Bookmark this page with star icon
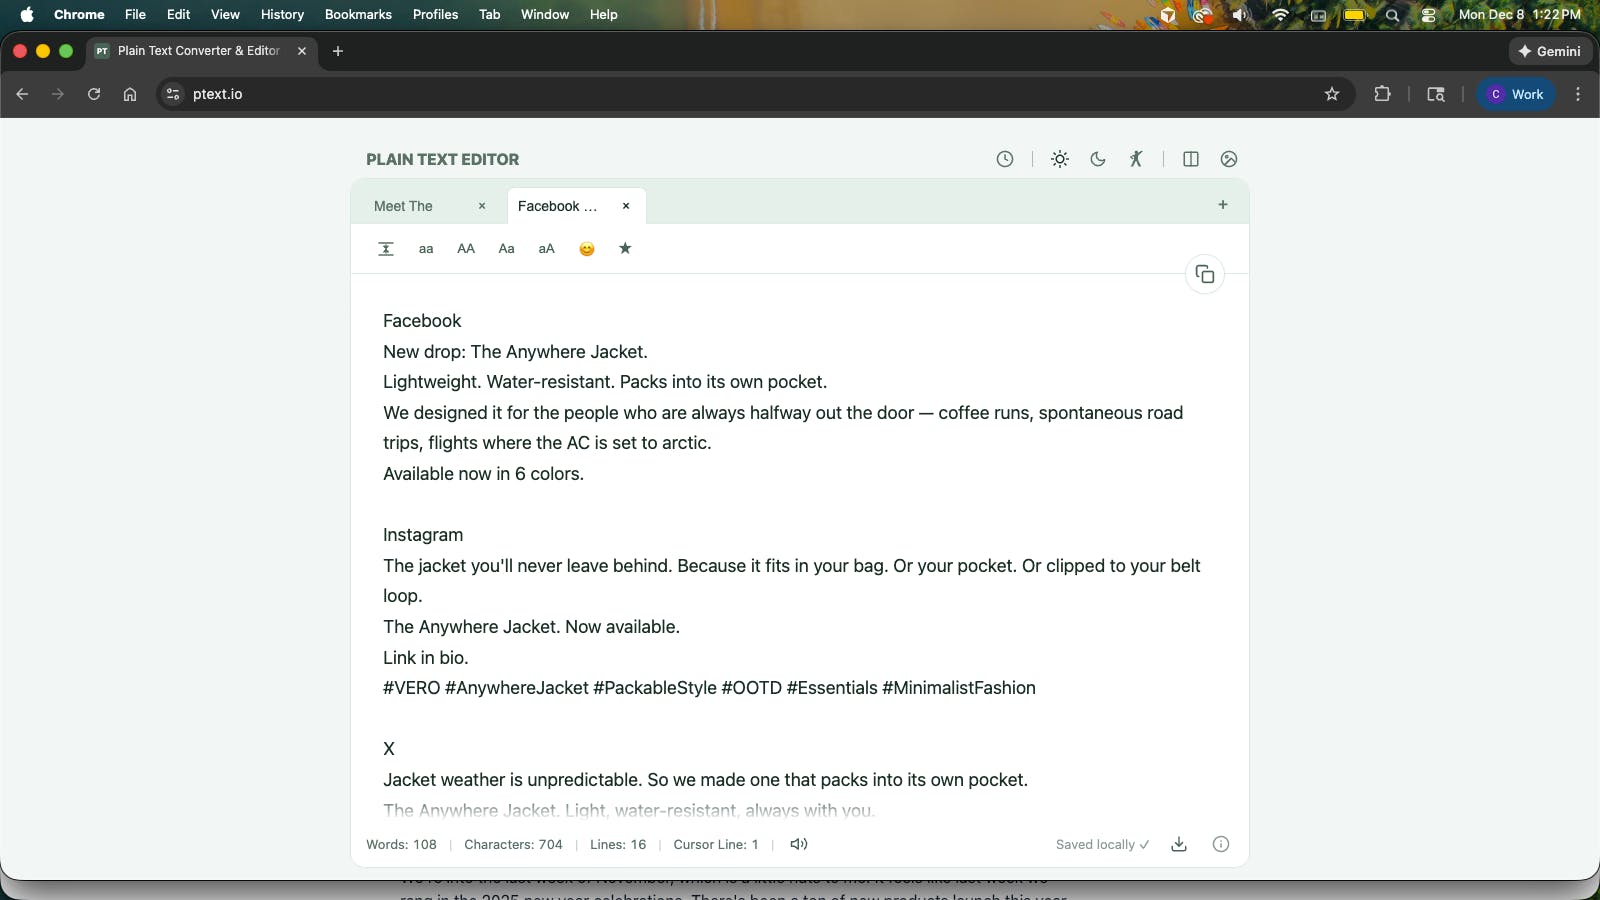Image resolution: width=1600 pixels, height=900 pixels. pyautogui.click(x=1332, y=94)
